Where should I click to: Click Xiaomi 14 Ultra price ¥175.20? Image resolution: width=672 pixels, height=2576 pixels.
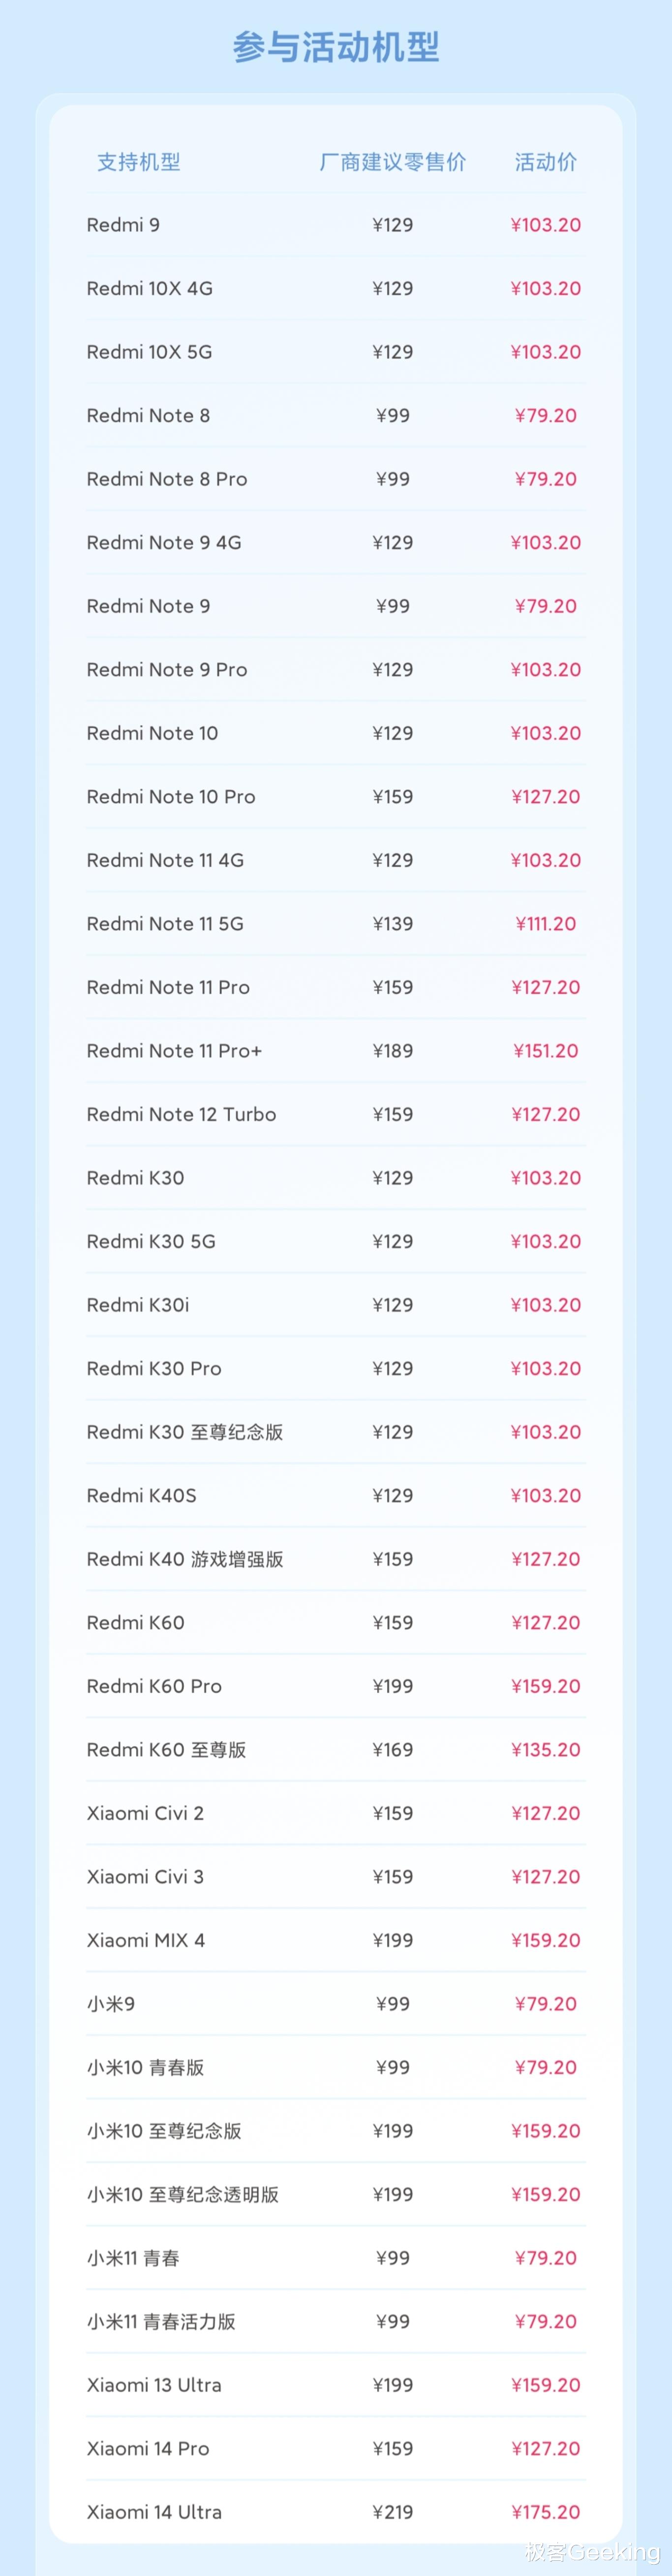(546, 2512)
